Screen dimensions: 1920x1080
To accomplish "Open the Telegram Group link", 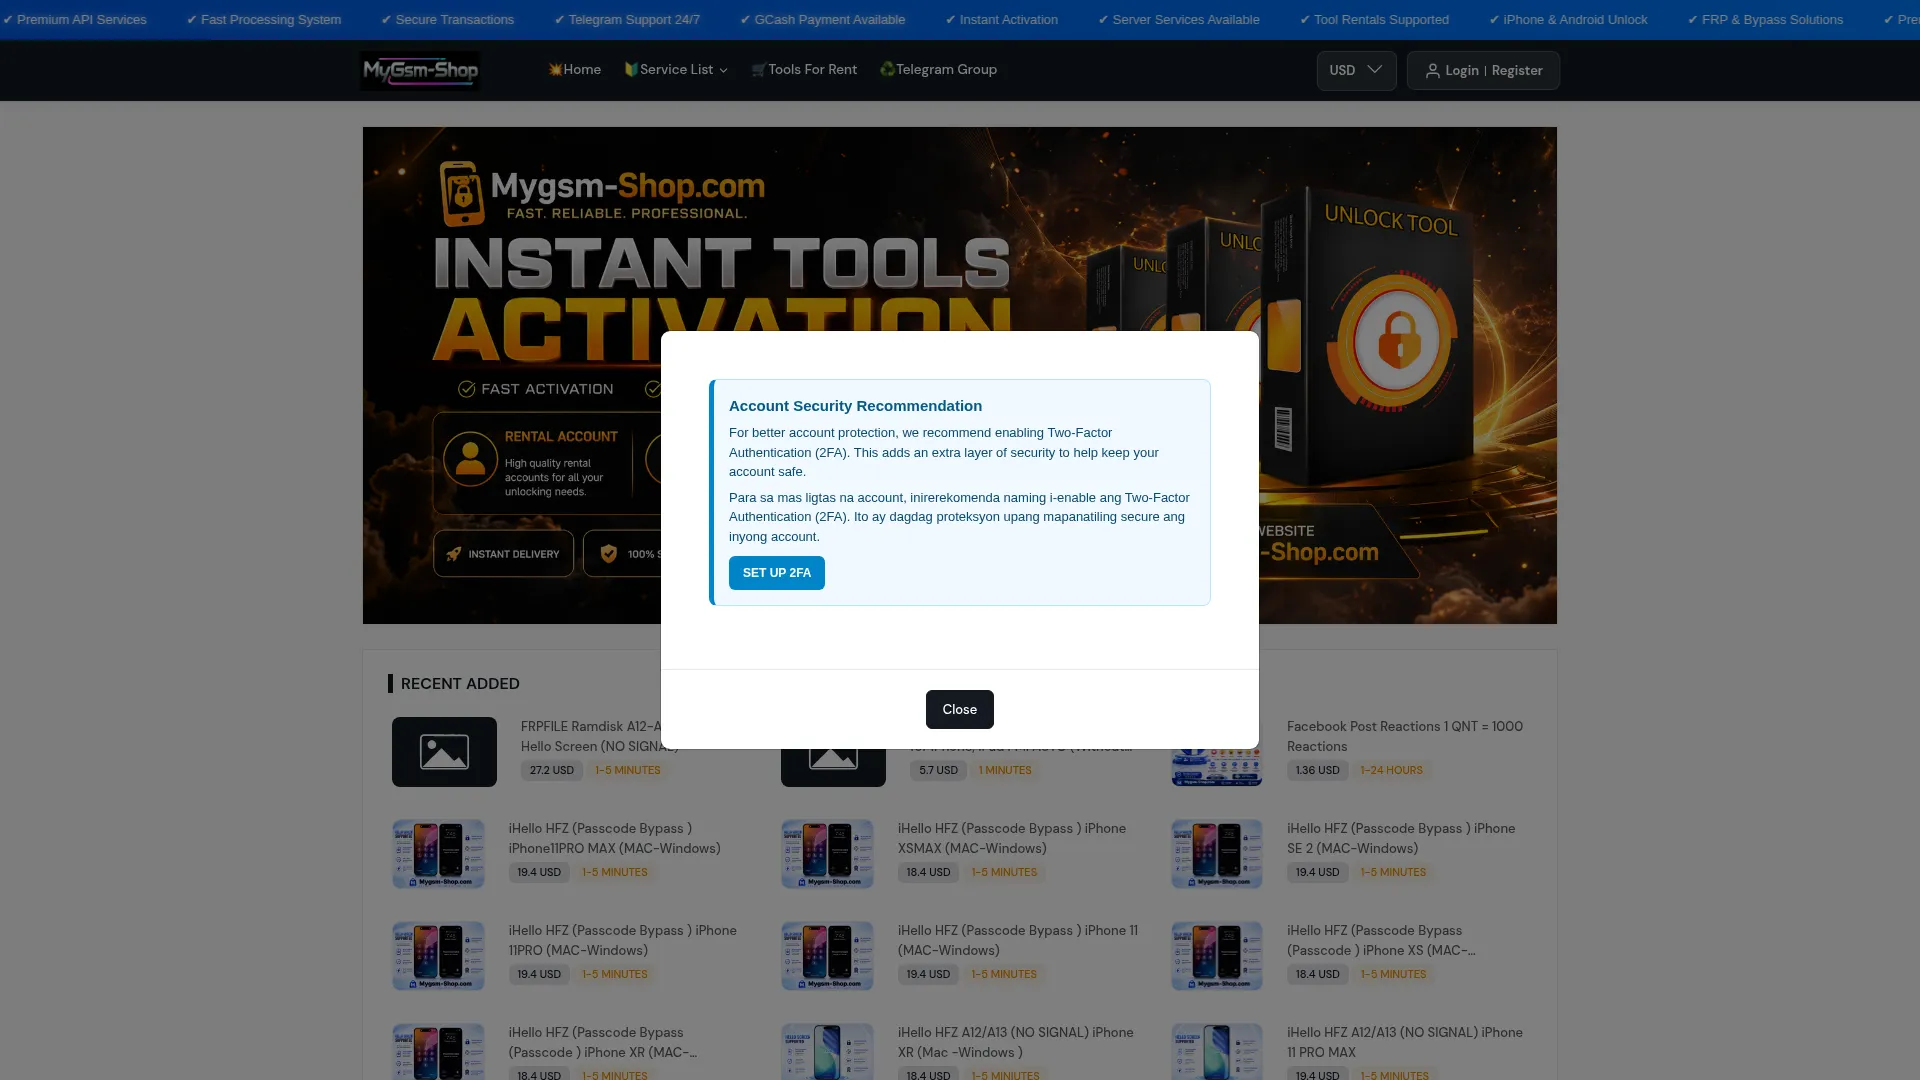I will click(x=938, y=70).
